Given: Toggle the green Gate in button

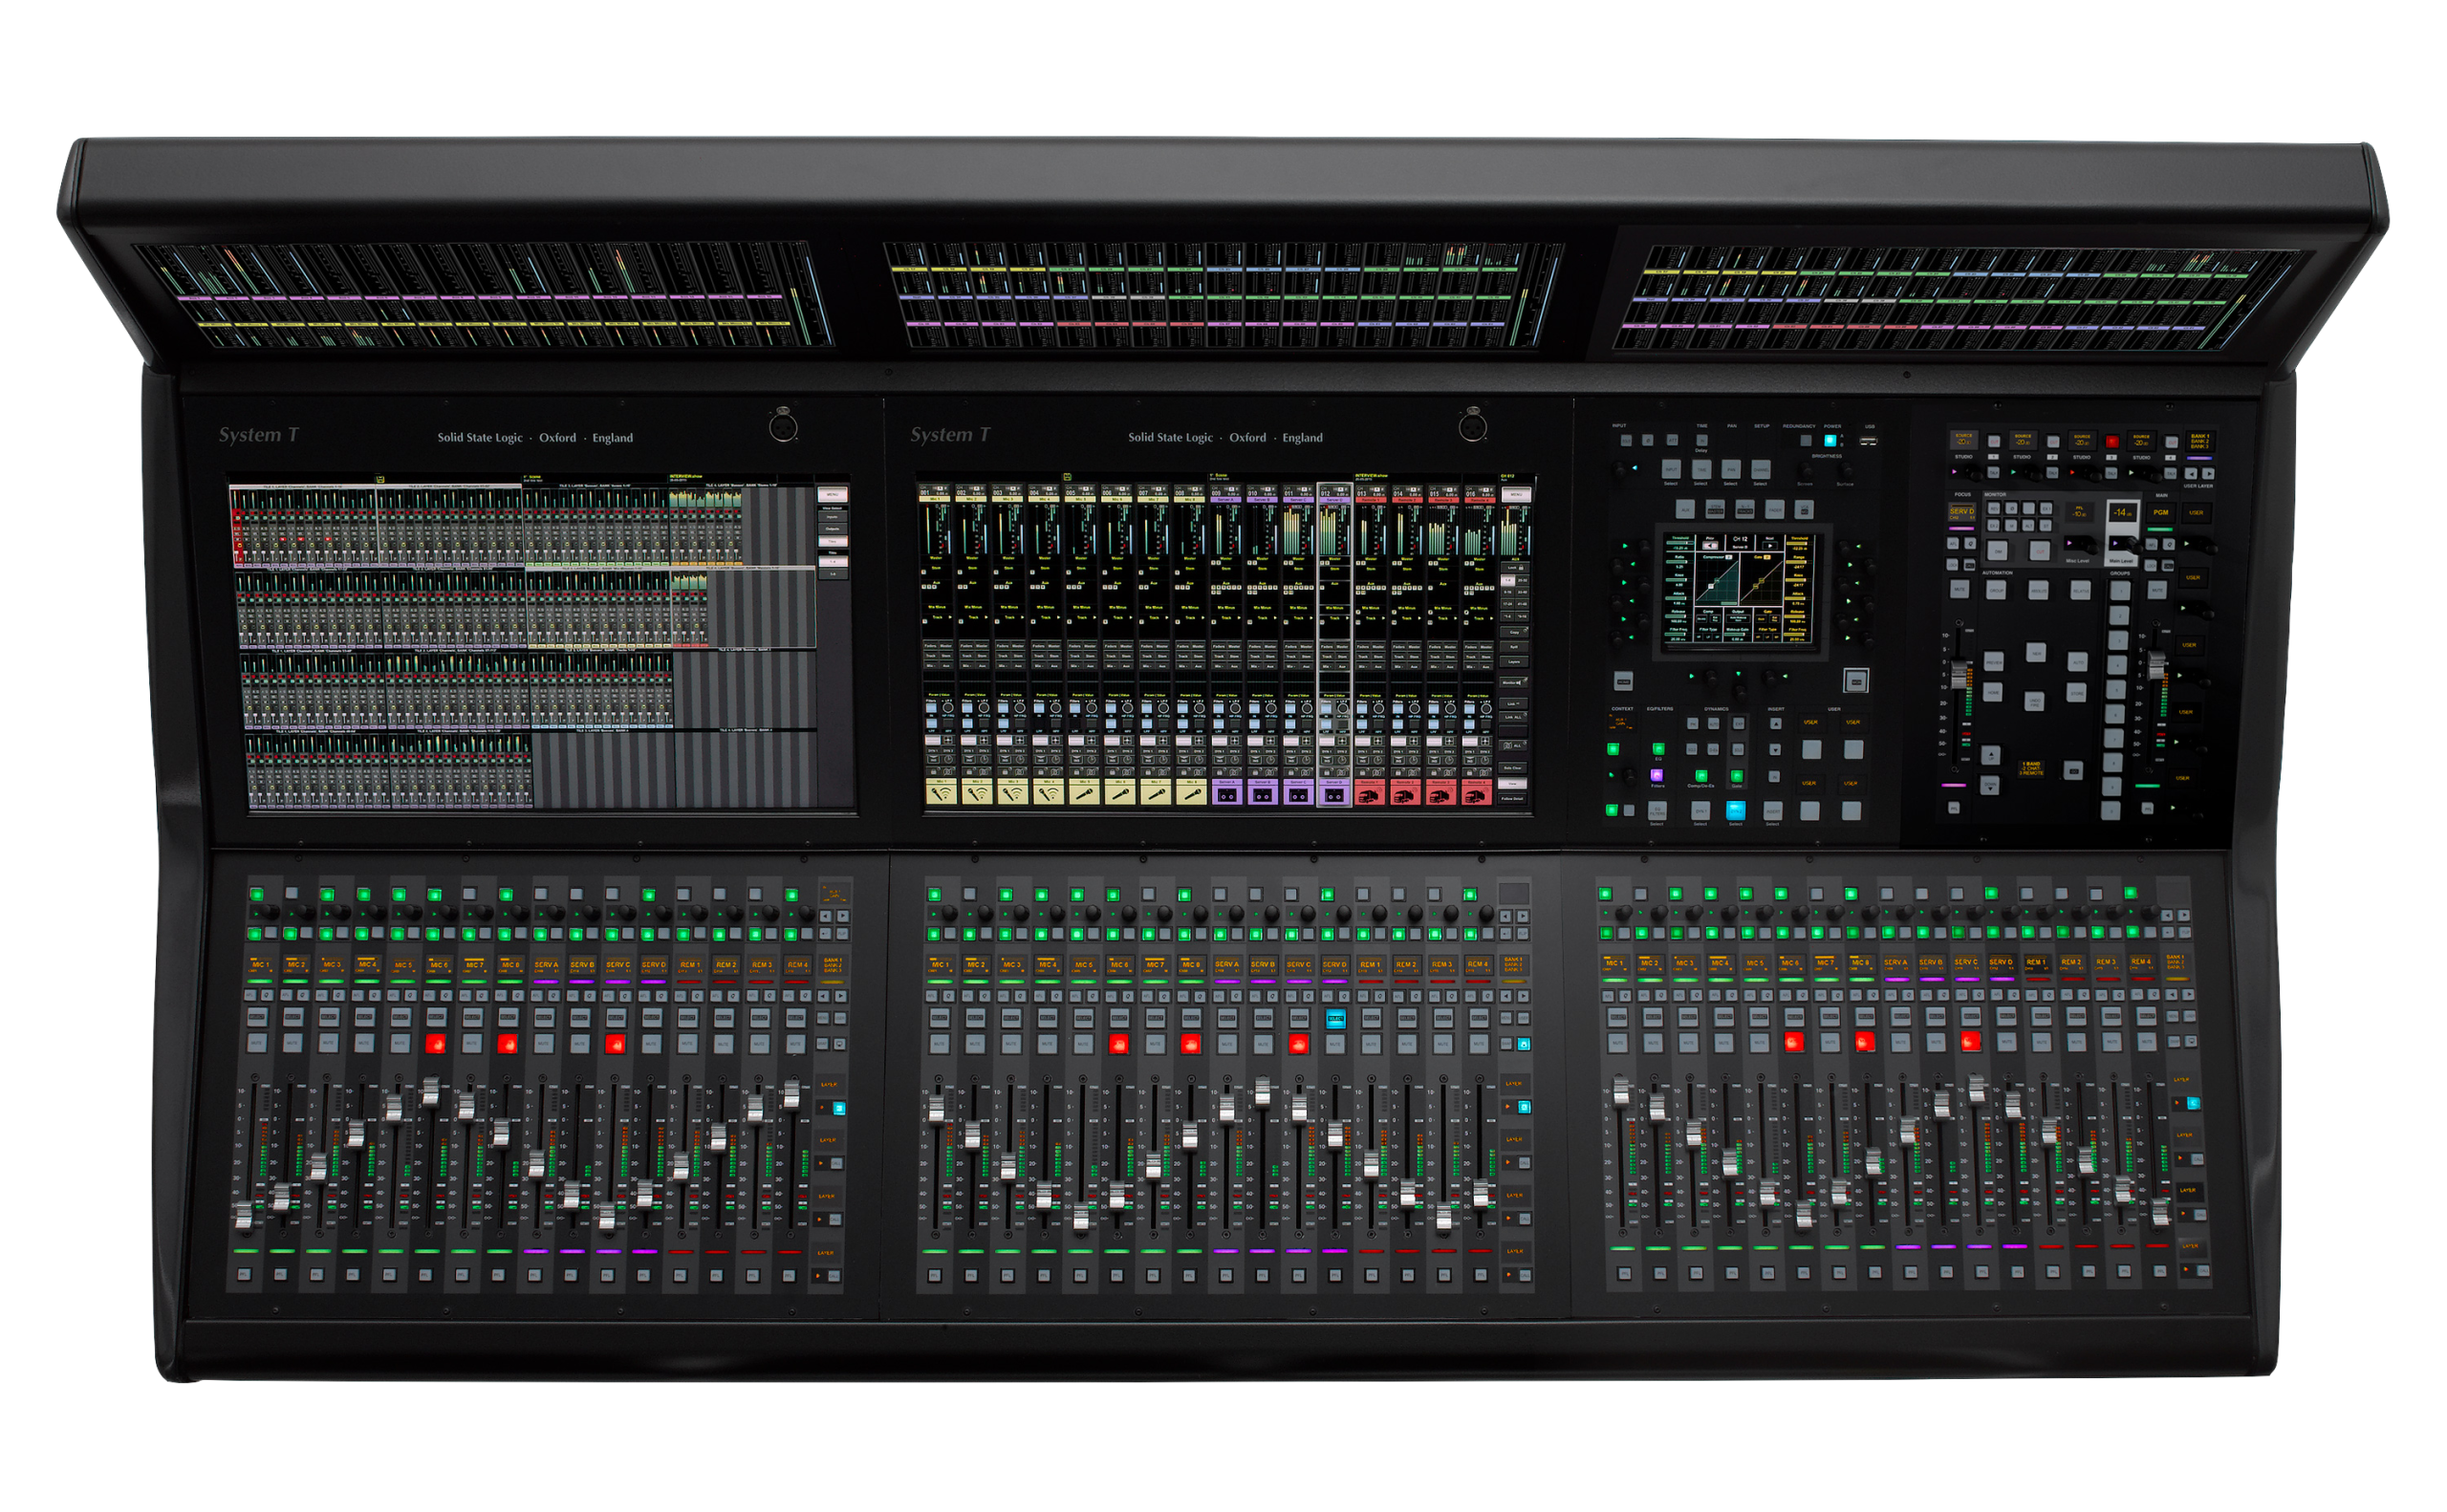Looking at the screenshot, I should (1737, 777).
